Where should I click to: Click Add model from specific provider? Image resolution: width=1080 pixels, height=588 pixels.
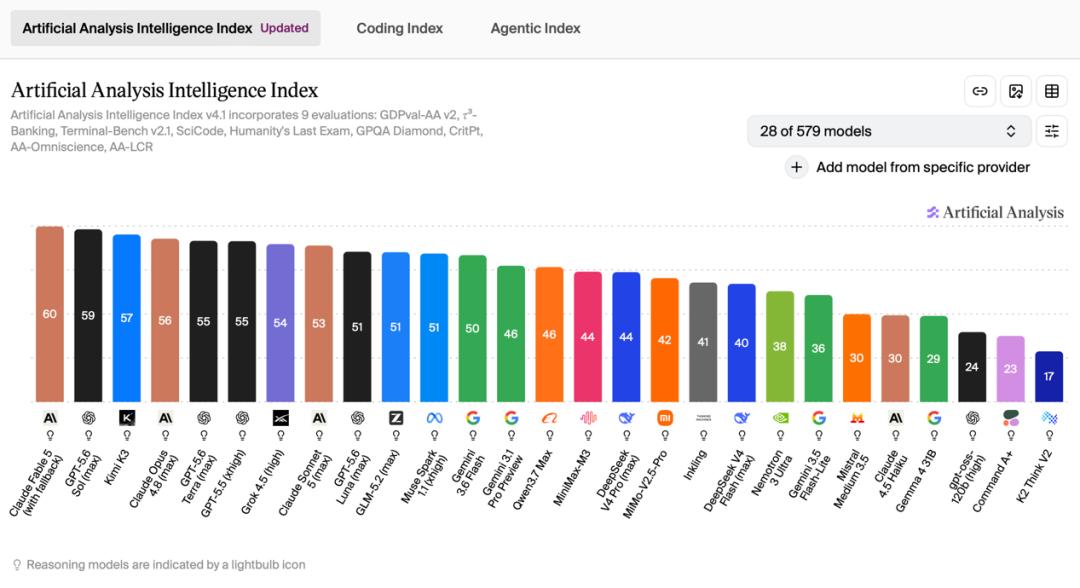(922, 167)
